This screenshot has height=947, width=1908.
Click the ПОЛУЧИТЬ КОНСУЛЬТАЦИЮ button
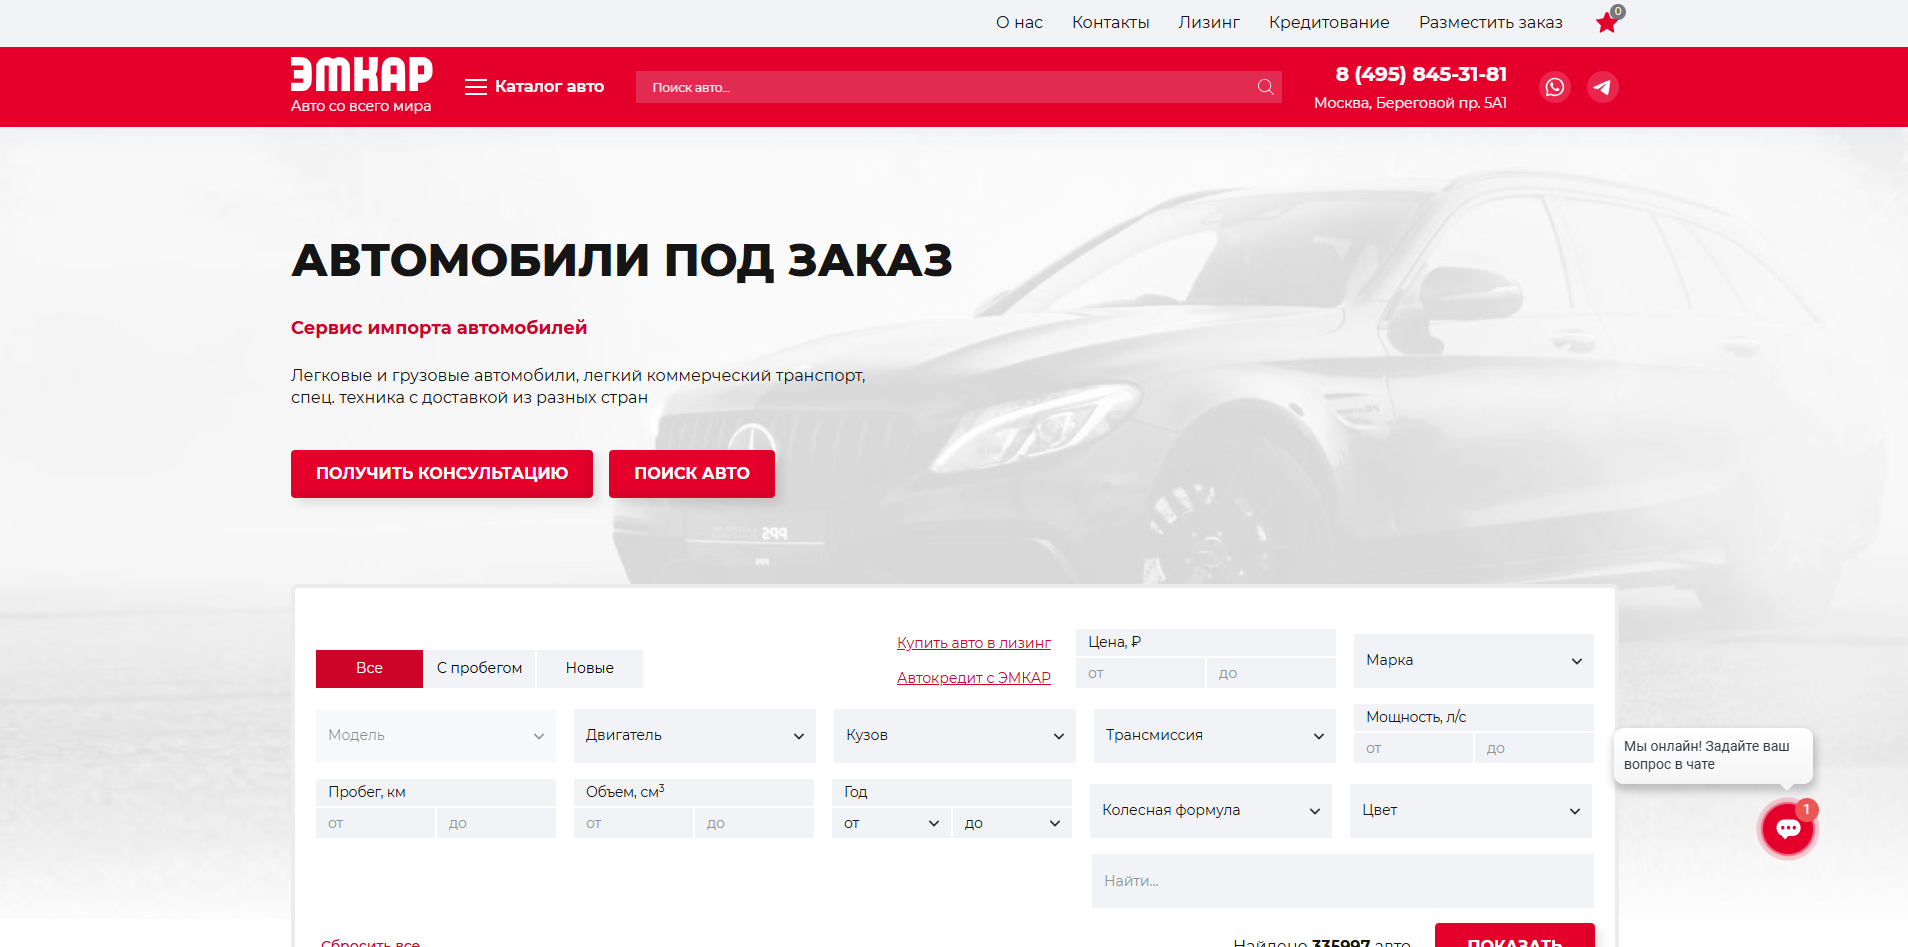(x=441, y=473)
